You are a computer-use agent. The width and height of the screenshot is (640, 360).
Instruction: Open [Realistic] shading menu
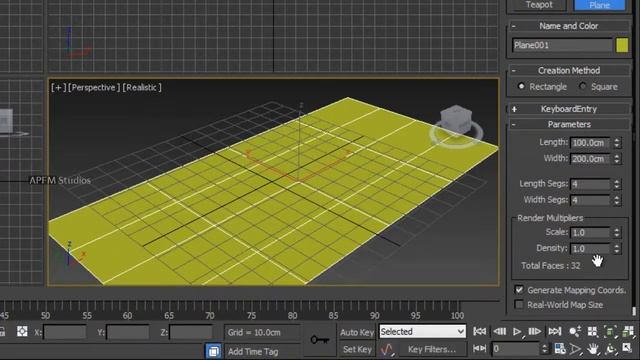[142, 87]
